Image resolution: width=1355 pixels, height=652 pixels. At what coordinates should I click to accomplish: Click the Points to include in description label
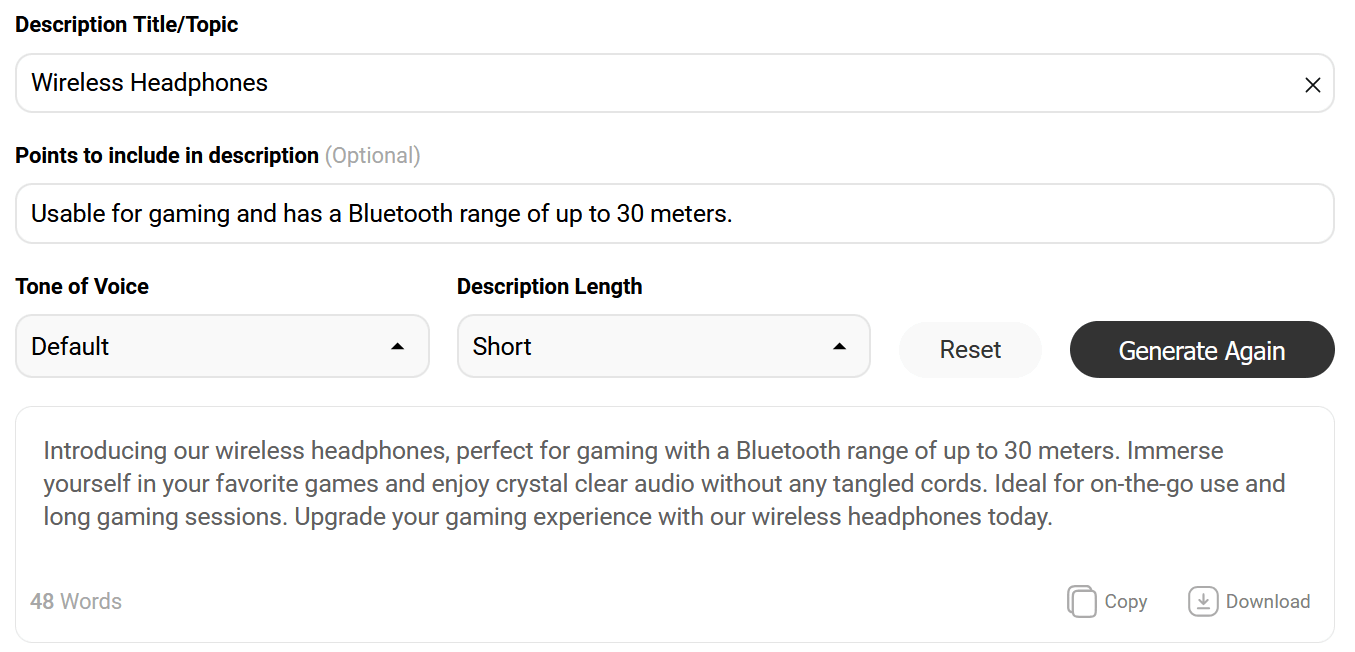167,155
